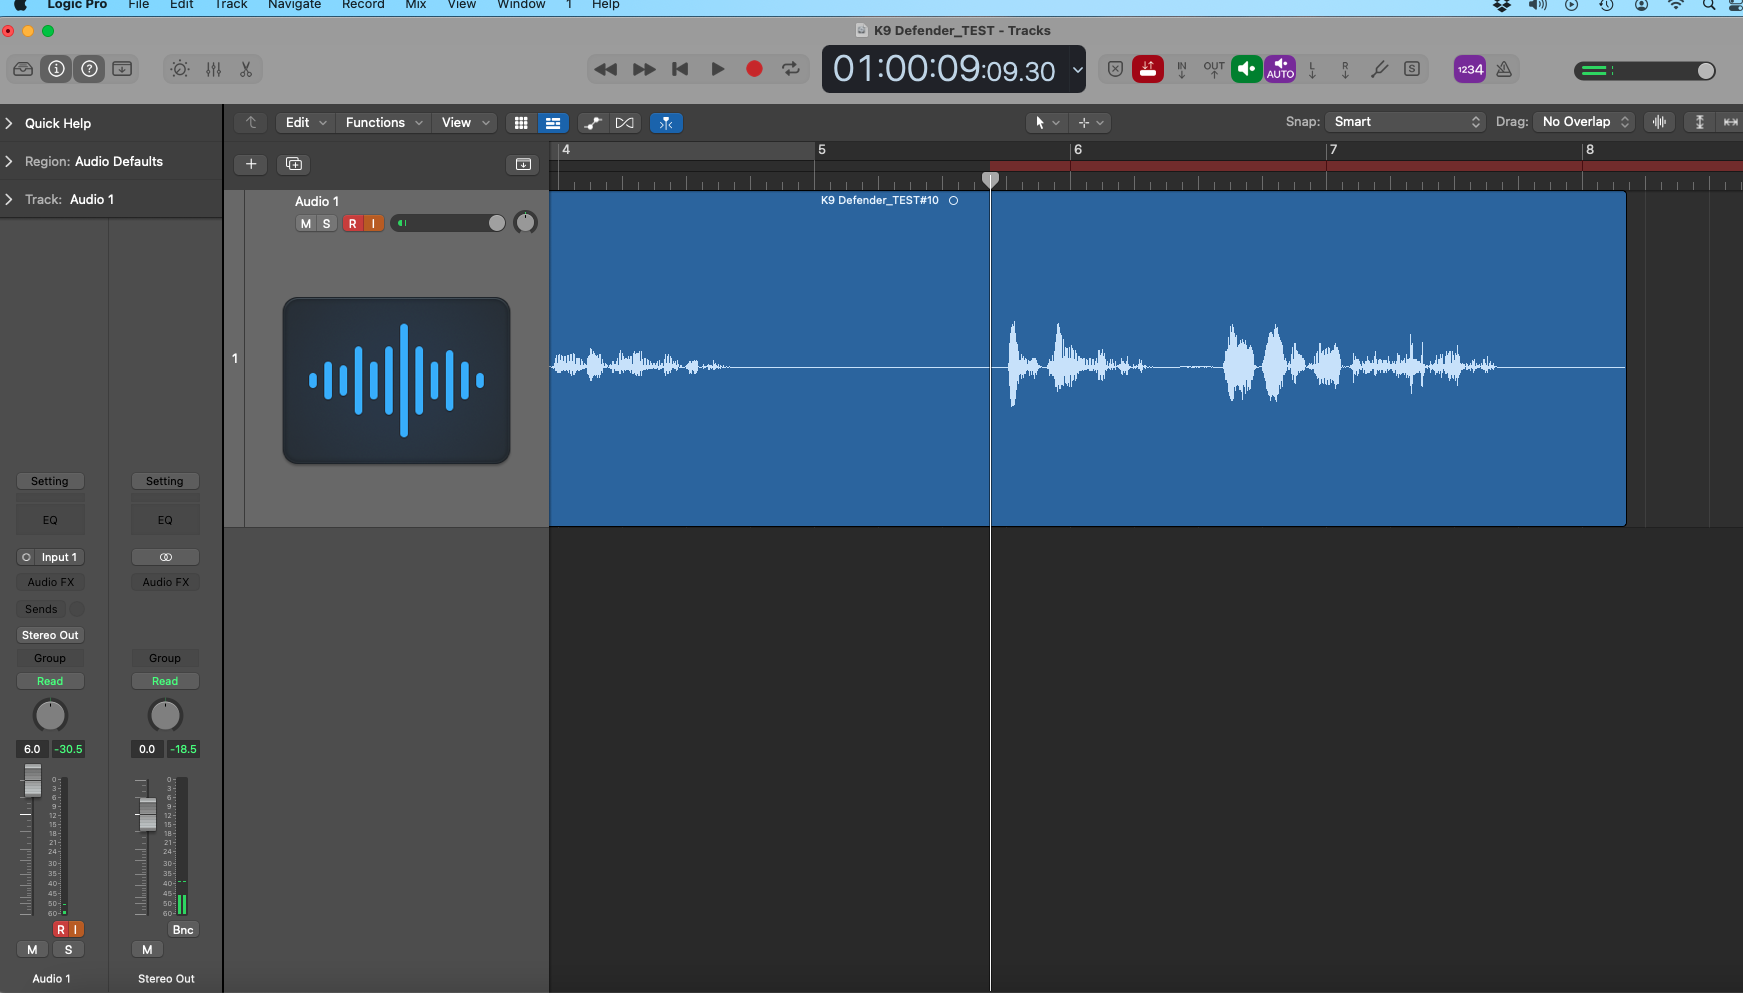Click the Go to Beginning button
This screenshot has width=1743, height=993.
click(680, 69)
